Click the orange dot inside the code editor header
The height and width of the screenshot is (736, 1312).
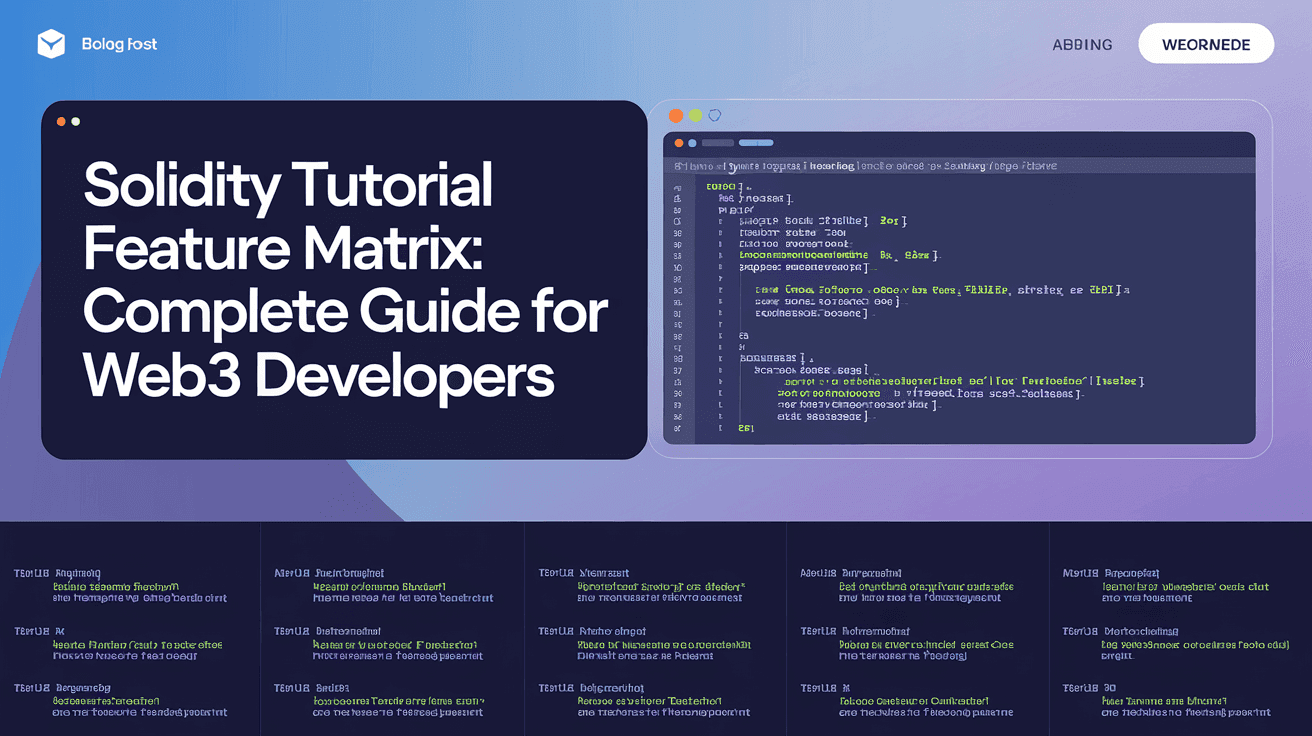click(x=677, y=143)
